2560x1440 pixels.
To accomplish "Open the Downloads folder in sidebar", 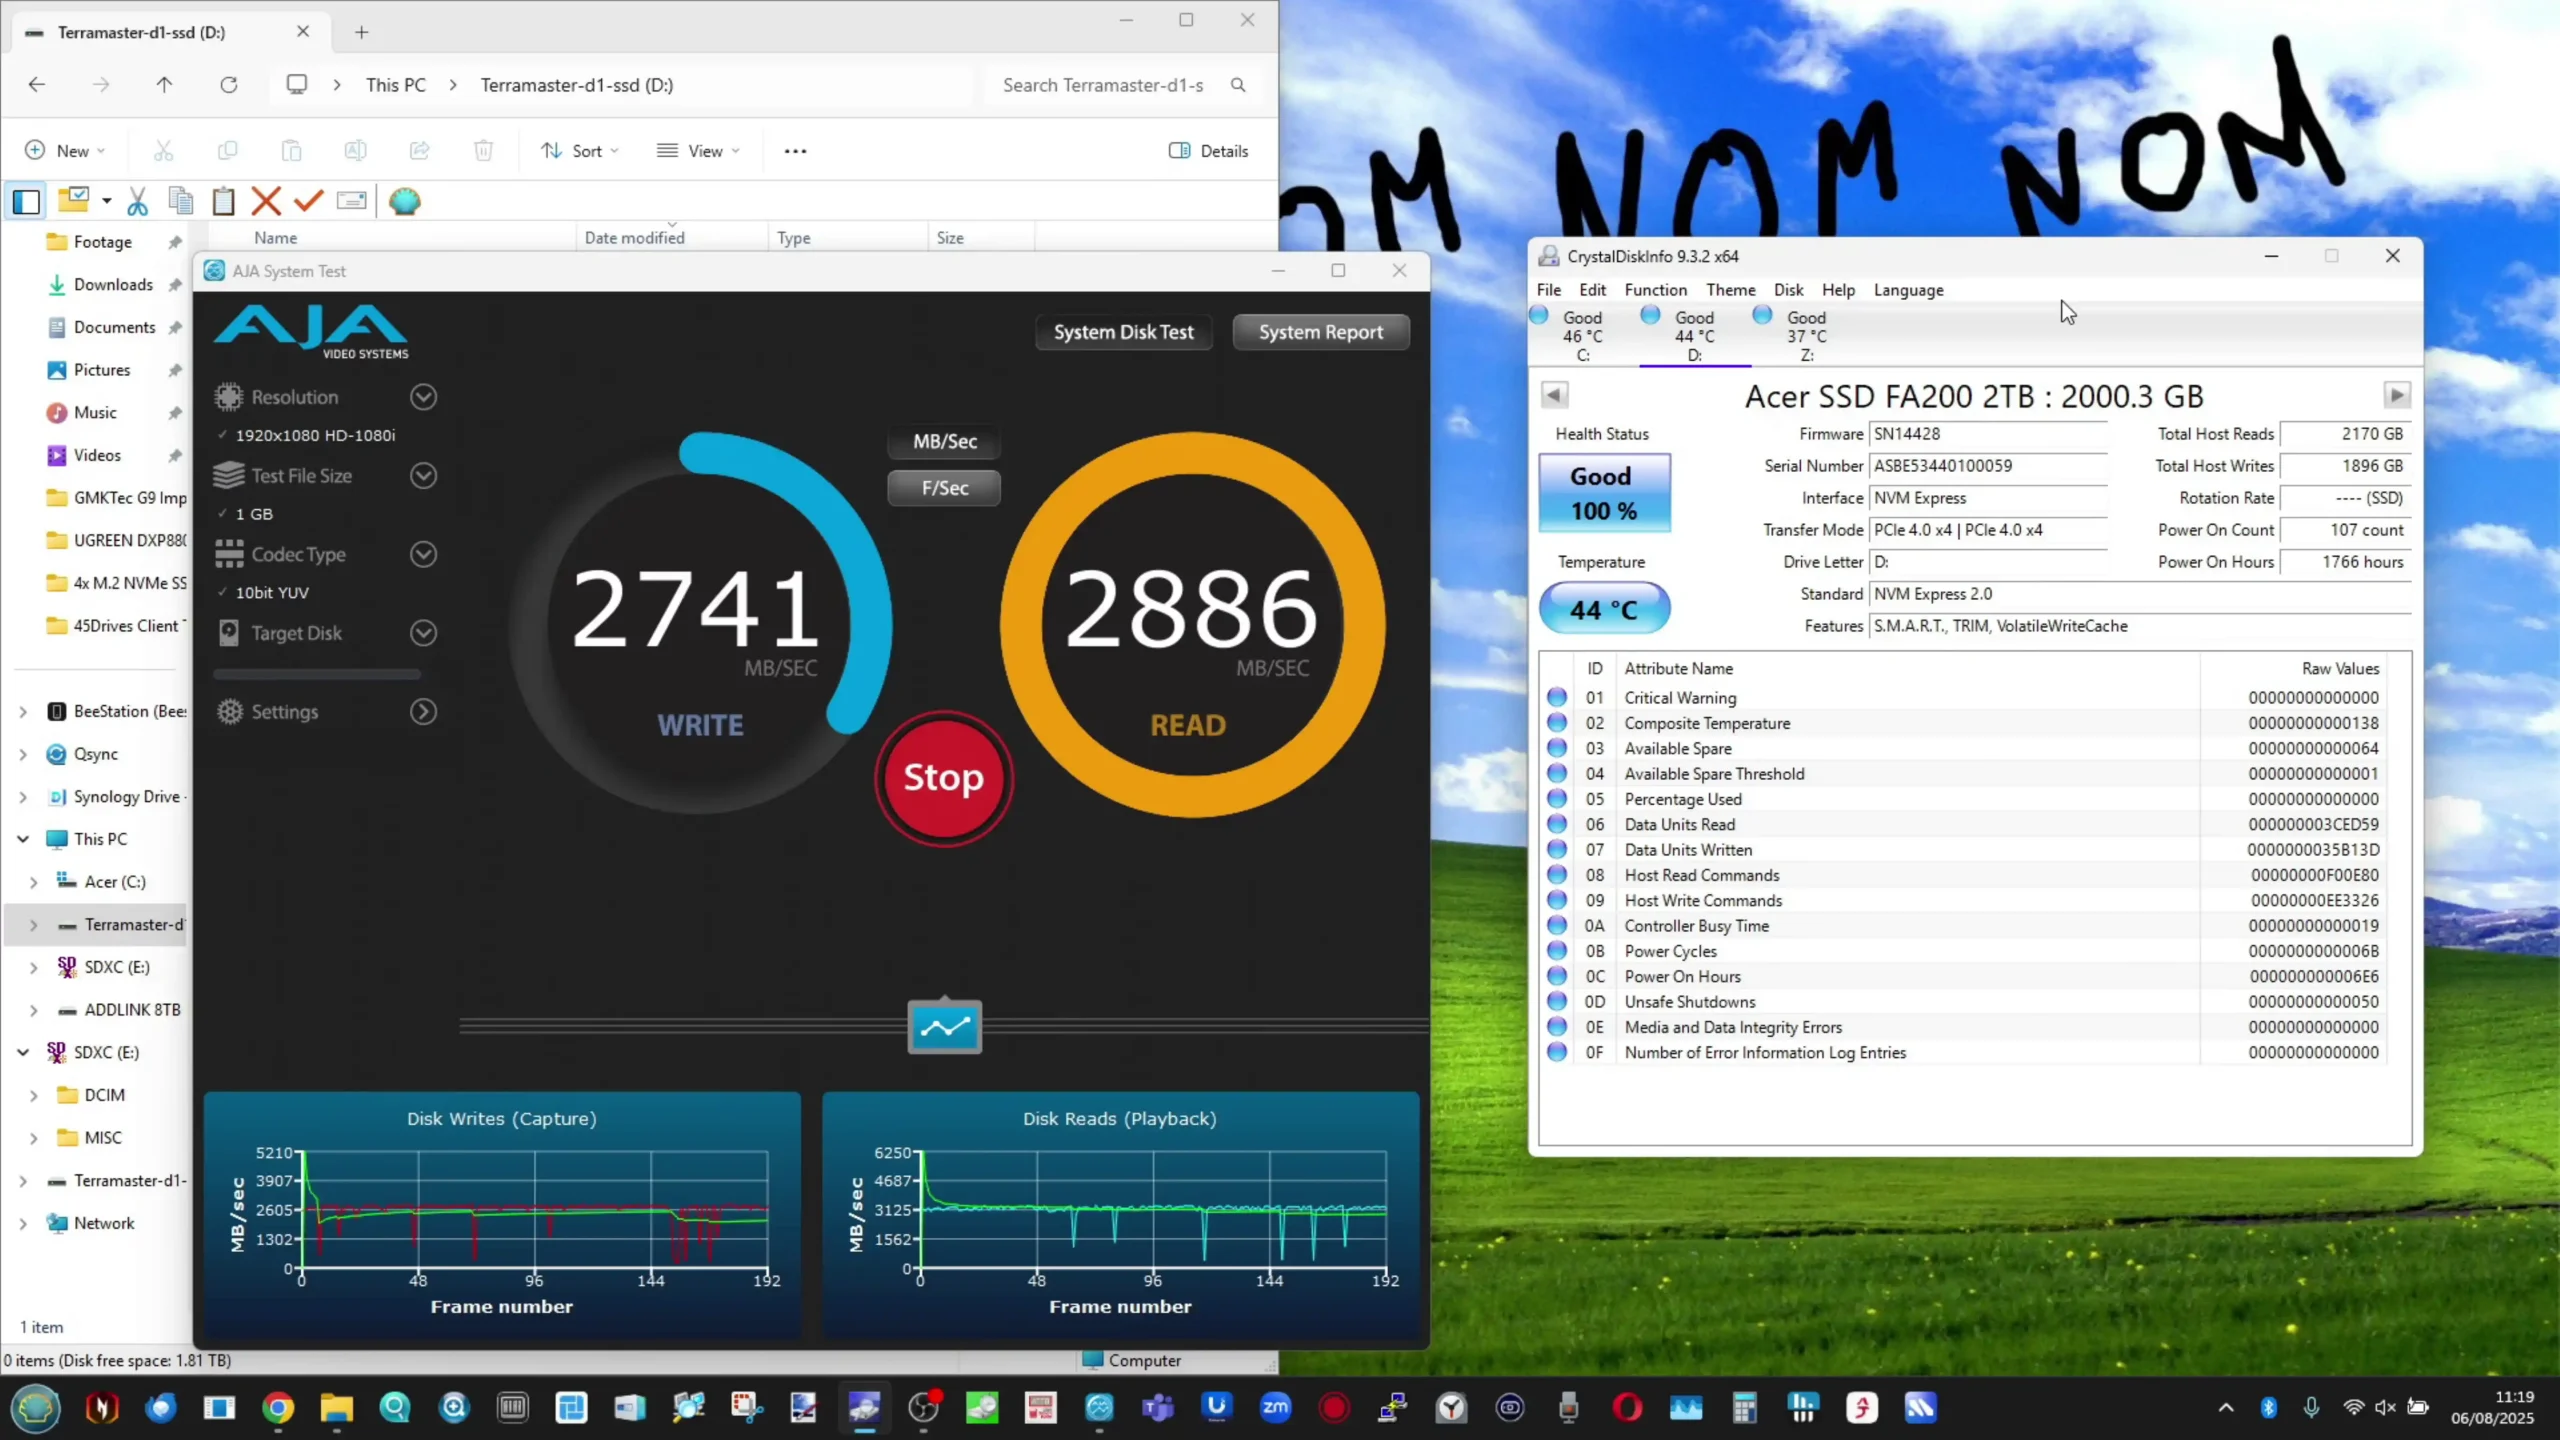I will click(x=113, y=285).
